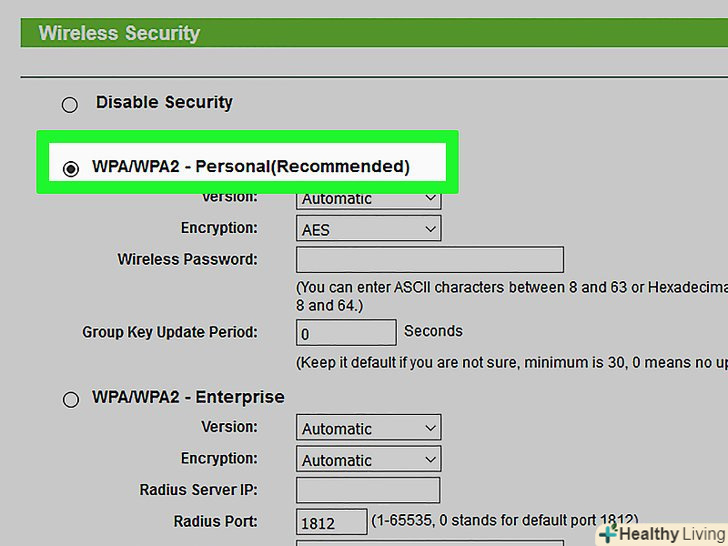
Task: Open the Personal Encryption AES dropdown
Action: [x=368, y=229]
